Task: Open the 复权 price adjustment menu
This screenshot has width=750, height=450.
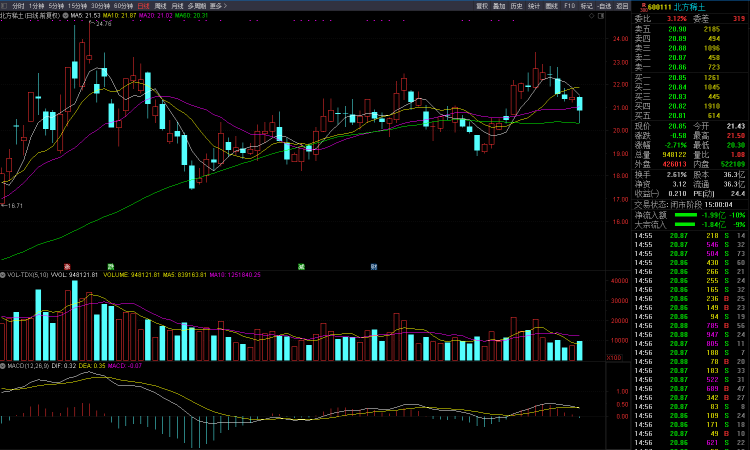Action: [x=482, y=5]
